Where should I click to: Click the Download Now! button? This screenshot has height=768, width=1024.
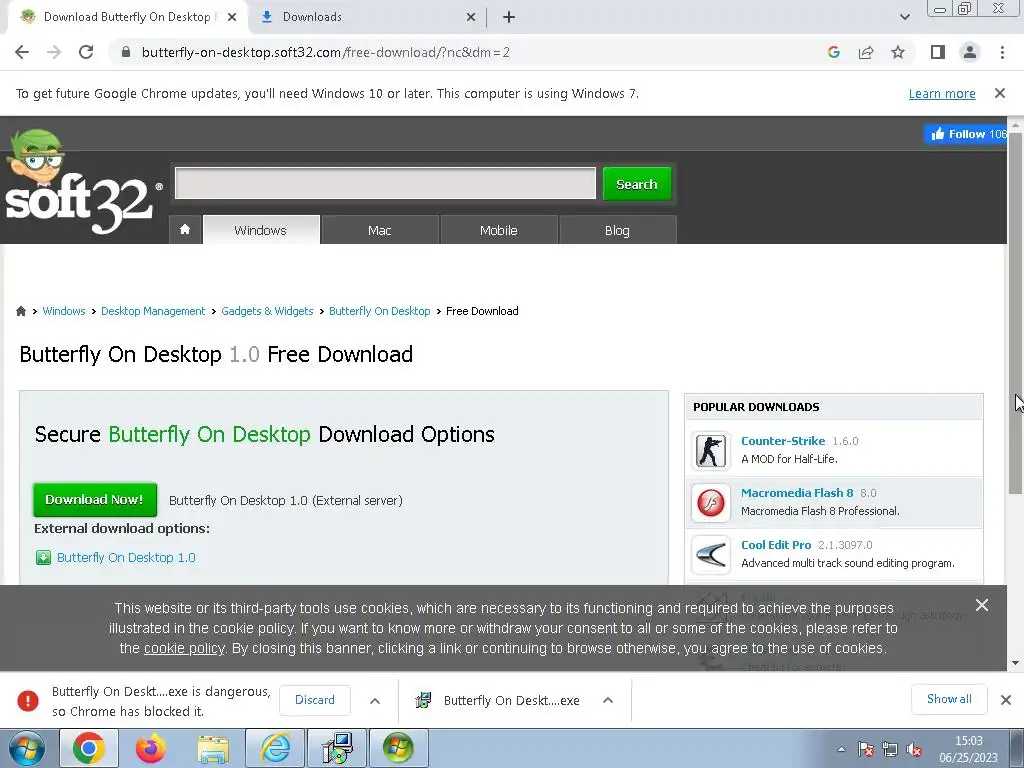95,500
